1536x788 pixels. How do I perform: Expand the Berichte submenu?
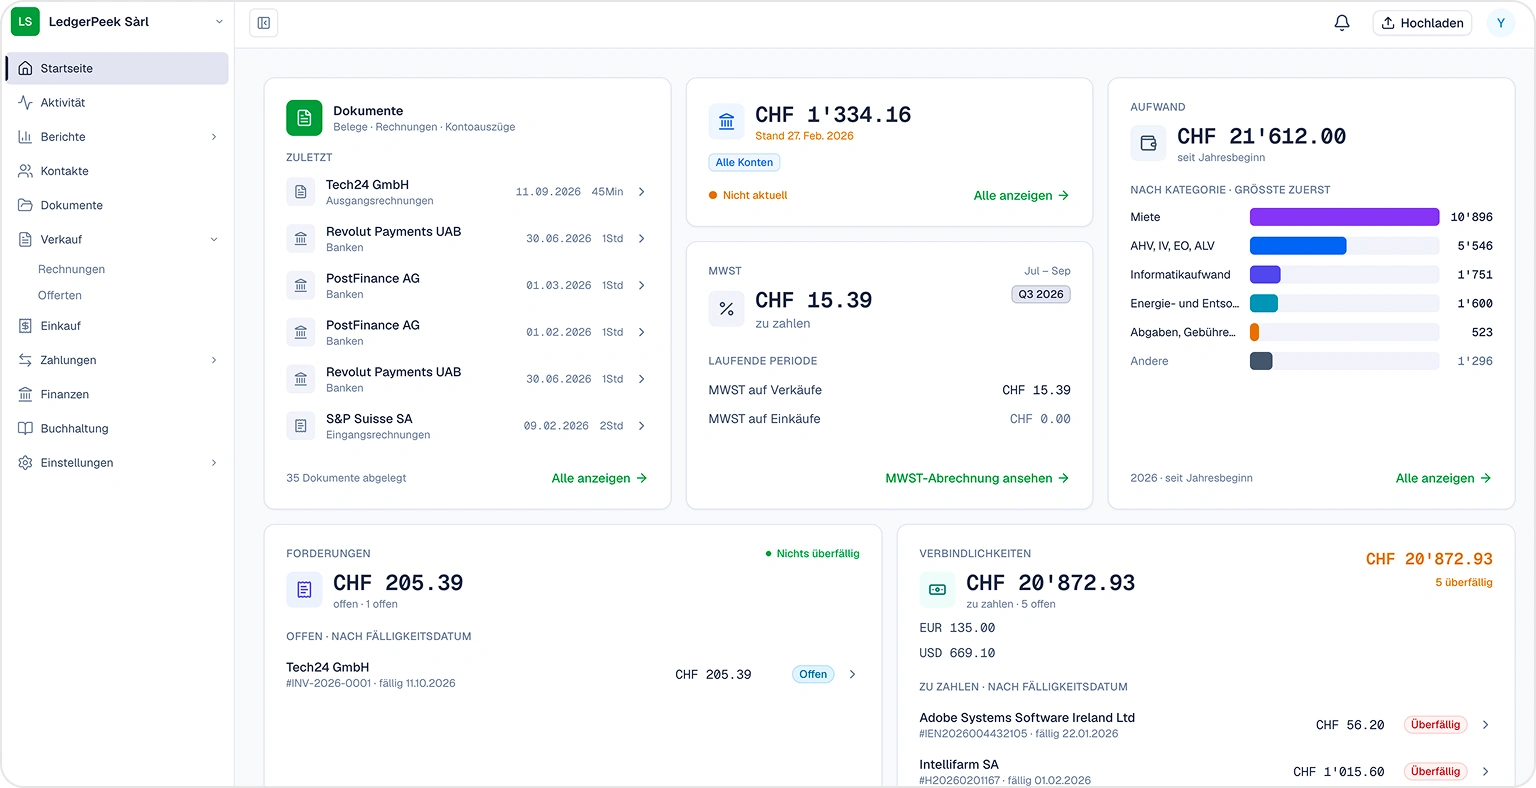coord(214,137)
